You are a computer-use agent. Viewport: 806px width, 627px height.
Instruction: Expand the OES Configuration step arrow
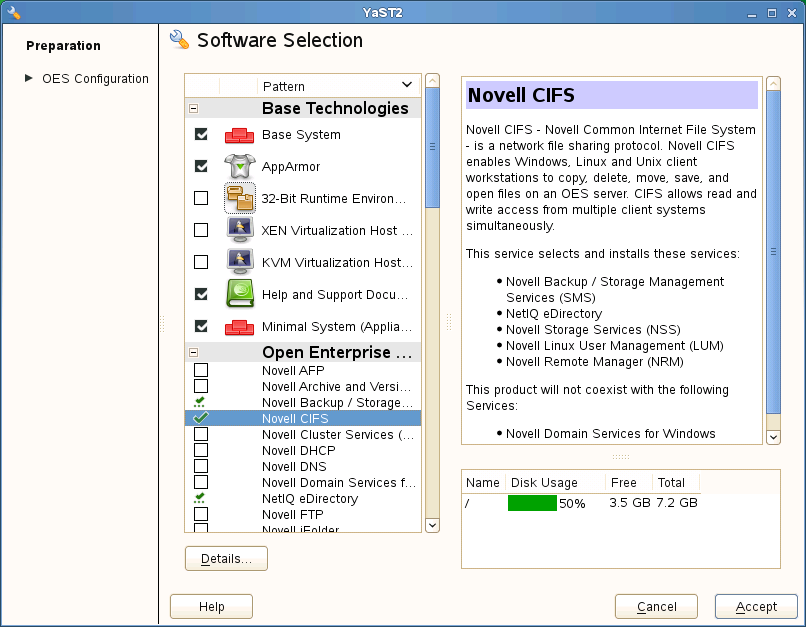[x=29, y=78]
